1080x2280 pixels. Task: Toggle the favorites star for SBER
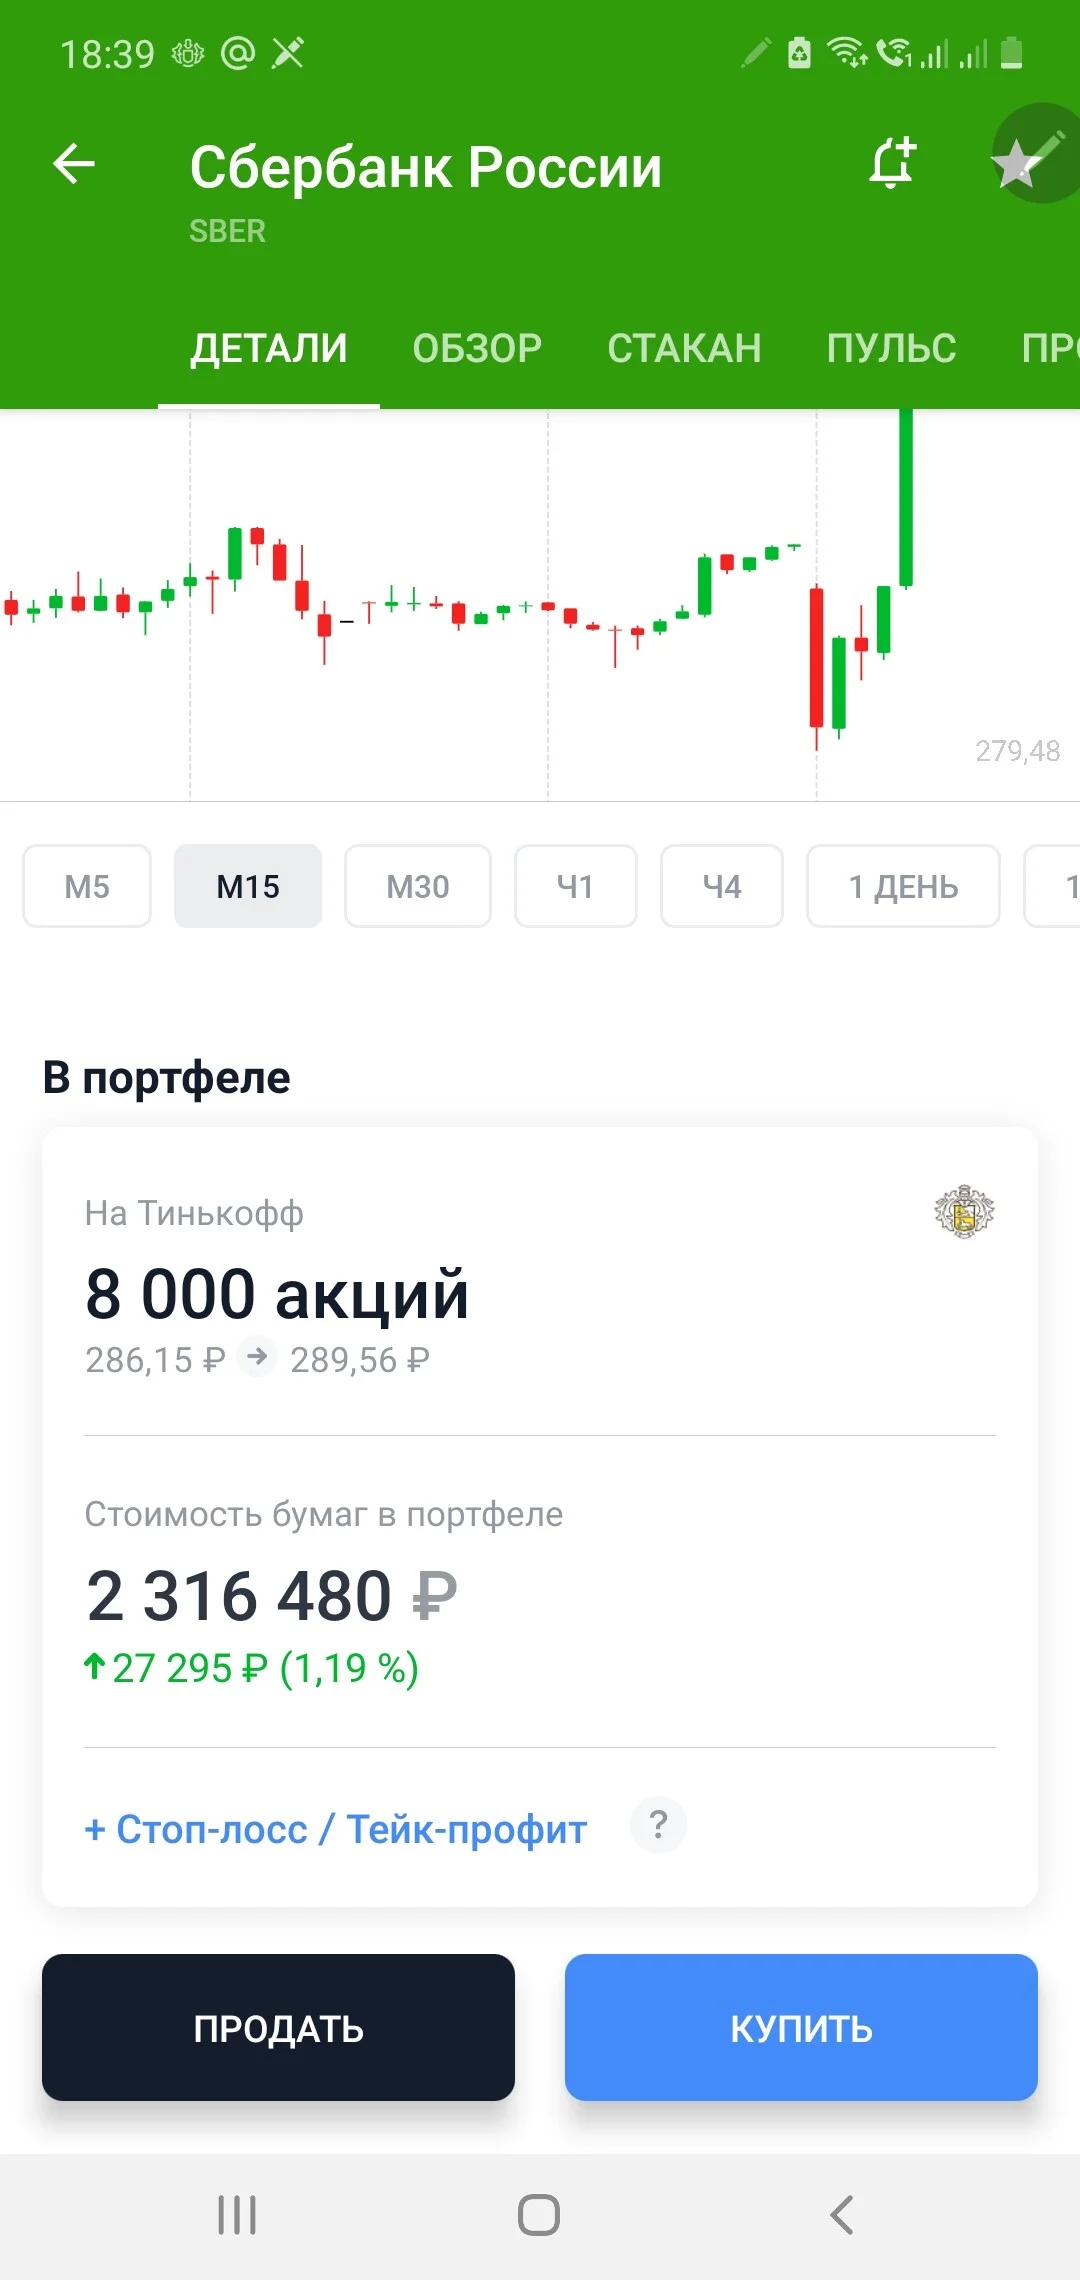click(x=1017, y=164)
